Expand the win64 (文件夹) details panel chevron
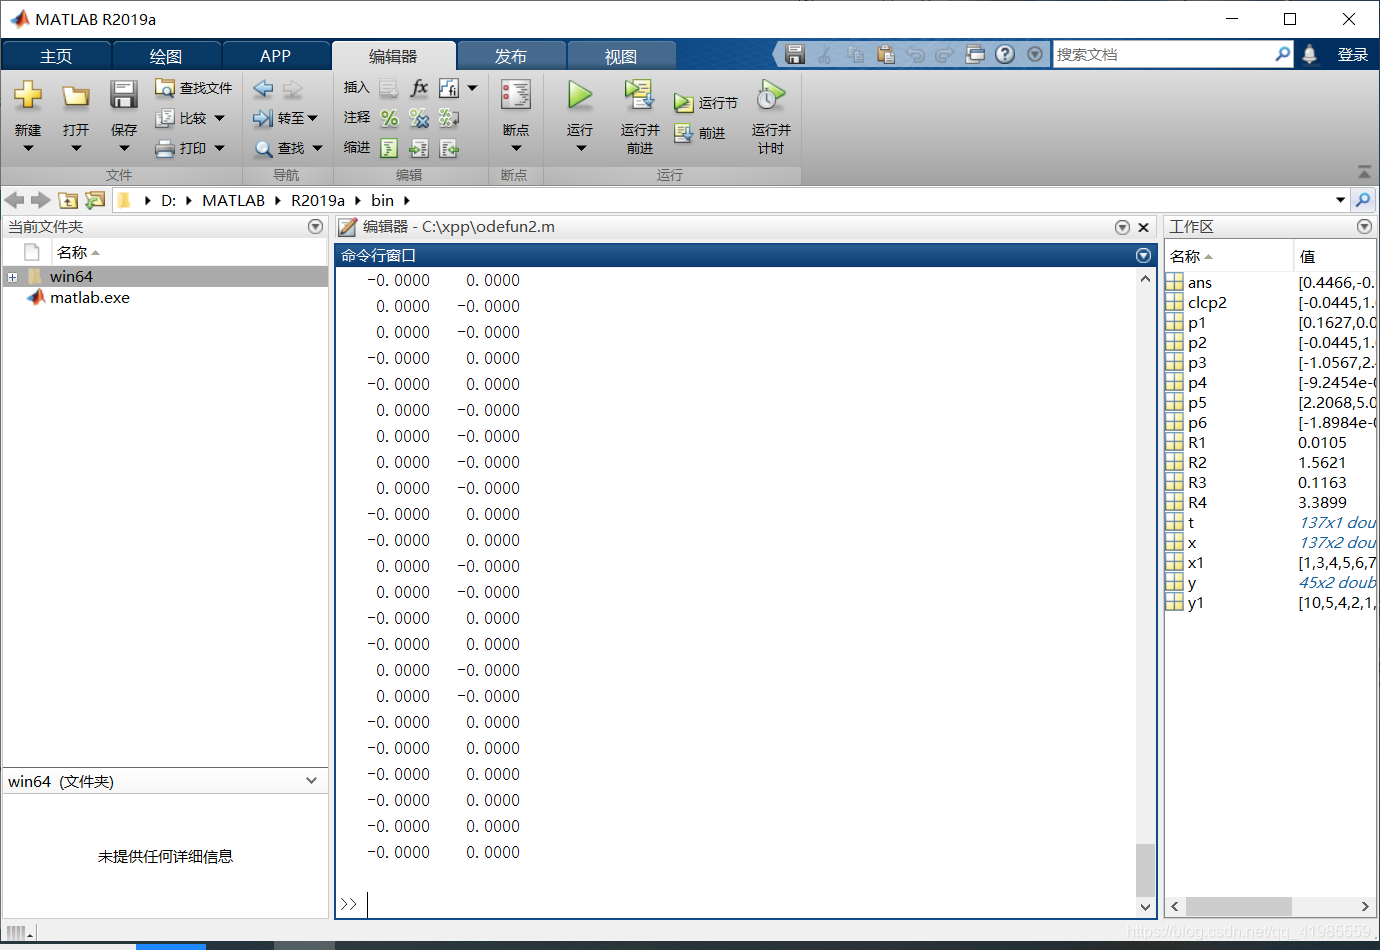The width and height of the screenshot is (1380, 950). pos(312,781)
